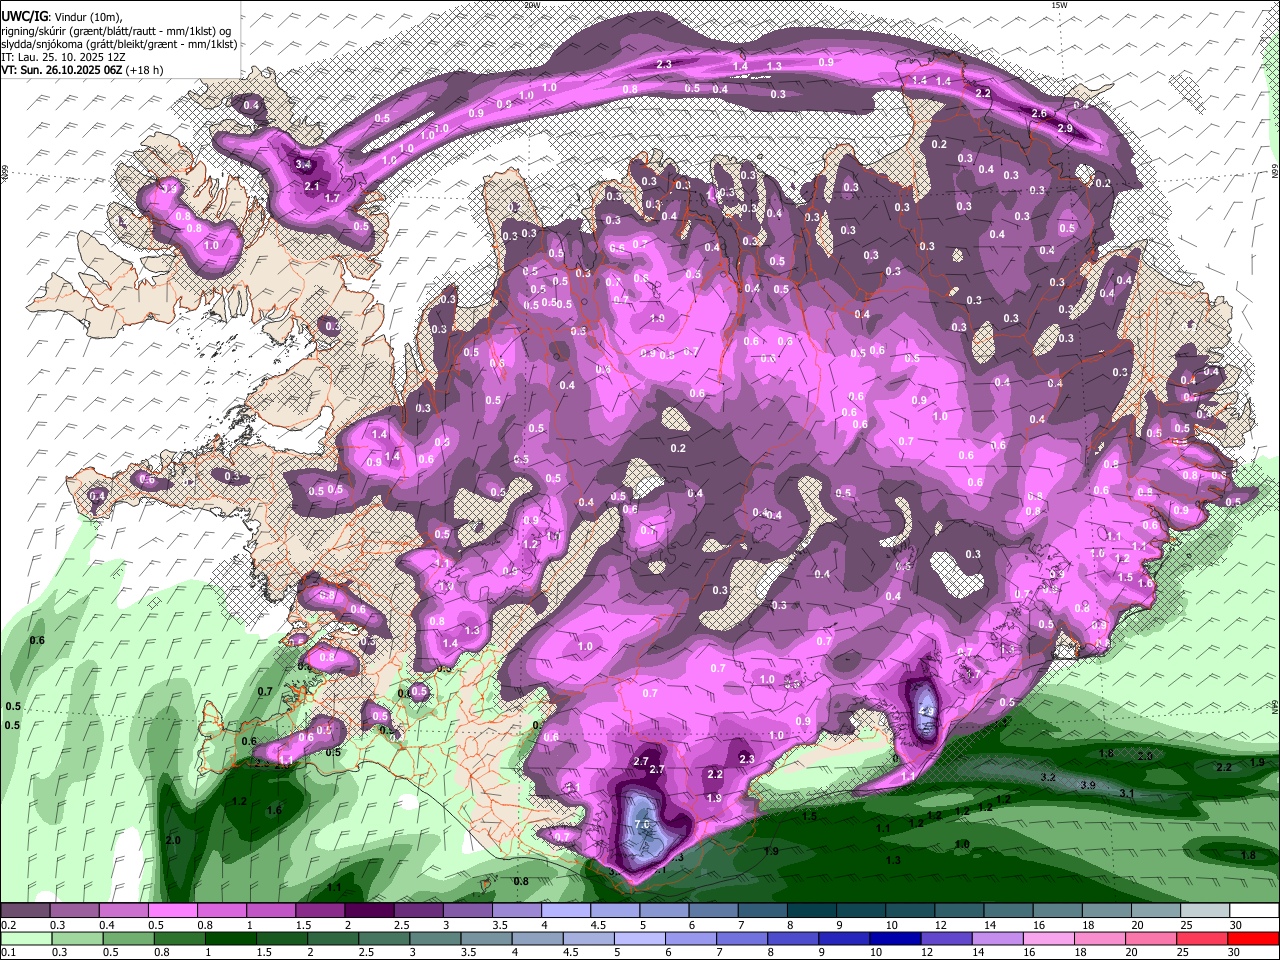
Task: Pick upper snow scale swatch between 12 and 14
Action: point(960,911)
